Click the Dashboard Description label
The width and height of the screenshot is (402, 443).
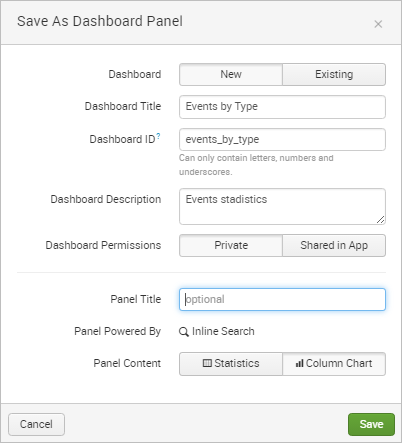106,199
